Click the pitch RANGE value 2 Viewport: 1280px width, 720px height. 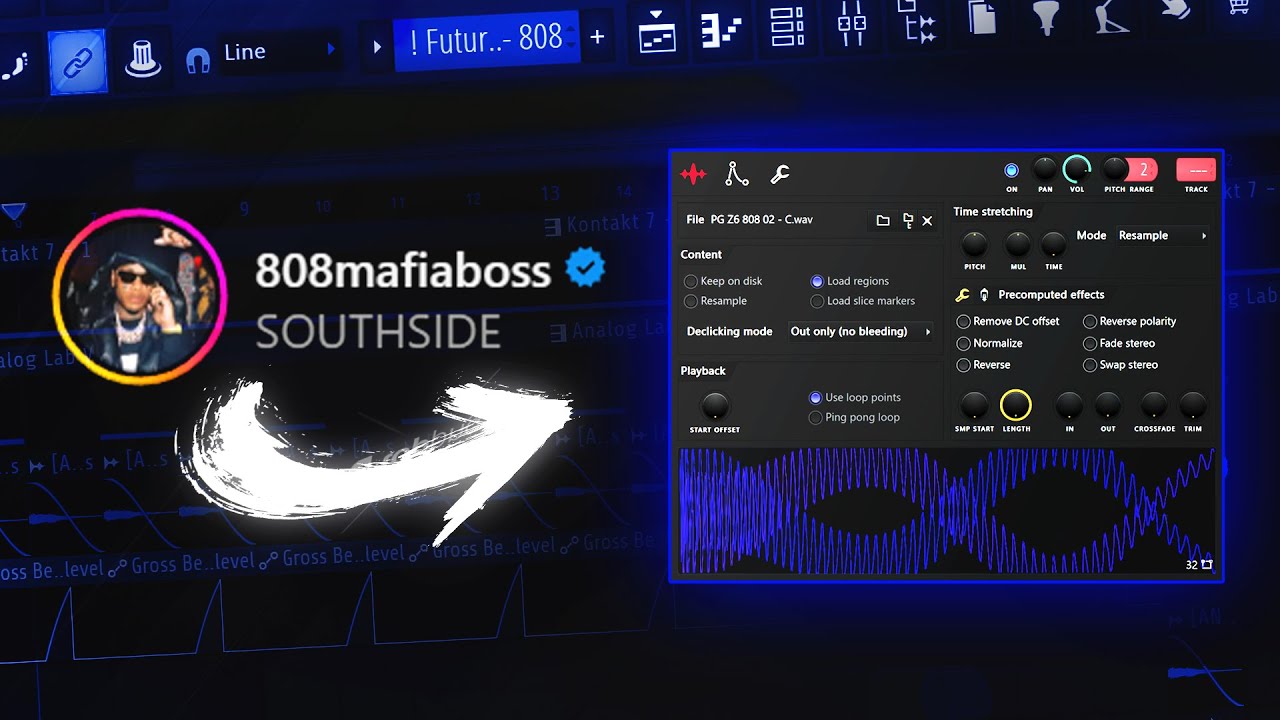coord(1144,169)
